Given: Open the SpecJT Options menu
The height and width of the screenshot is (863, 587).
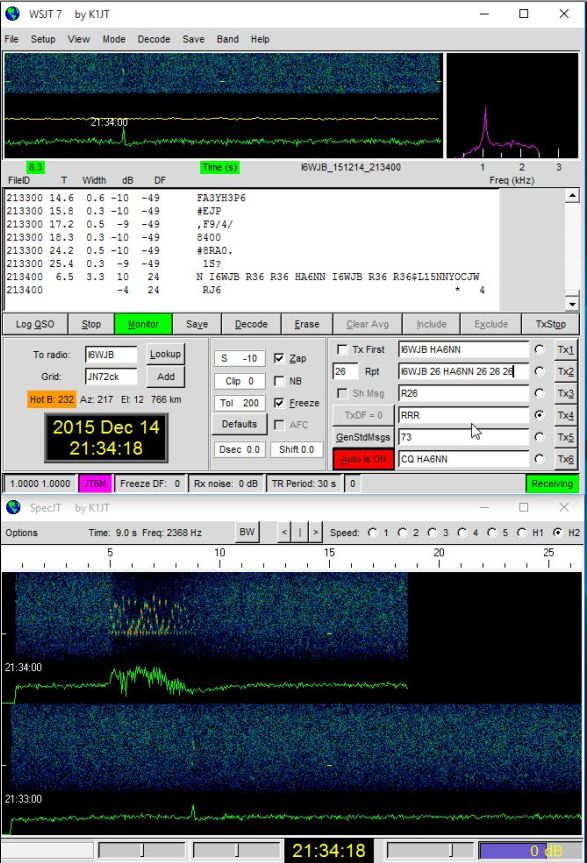Looking at the screenshot, I should 21,533.
